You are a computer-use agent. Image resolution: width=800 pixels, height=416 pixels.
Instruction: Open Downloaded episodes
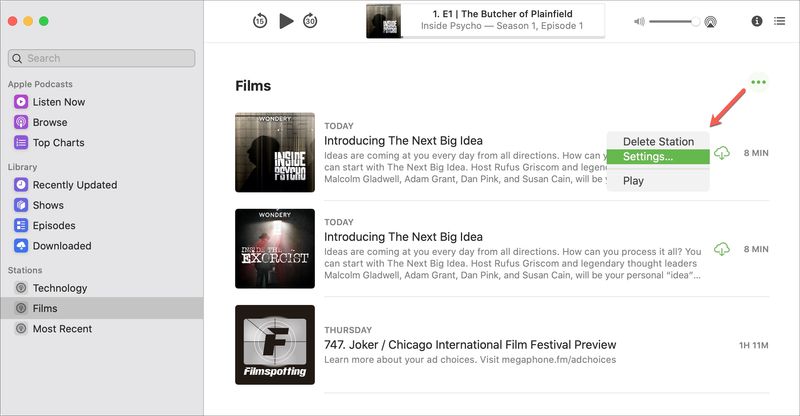[53, 246]
